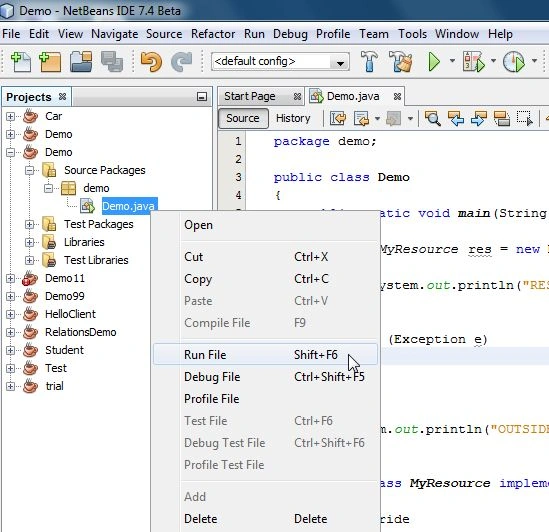Toggle the History view button
This screenshot has height=532, width=549.
pyautogui.click(x=293, y=118)
